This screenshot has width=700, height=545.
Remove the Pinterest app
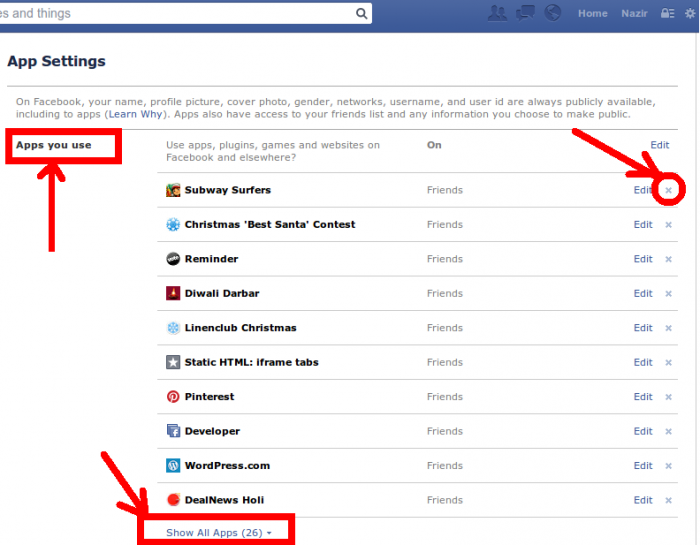(668, 397)
